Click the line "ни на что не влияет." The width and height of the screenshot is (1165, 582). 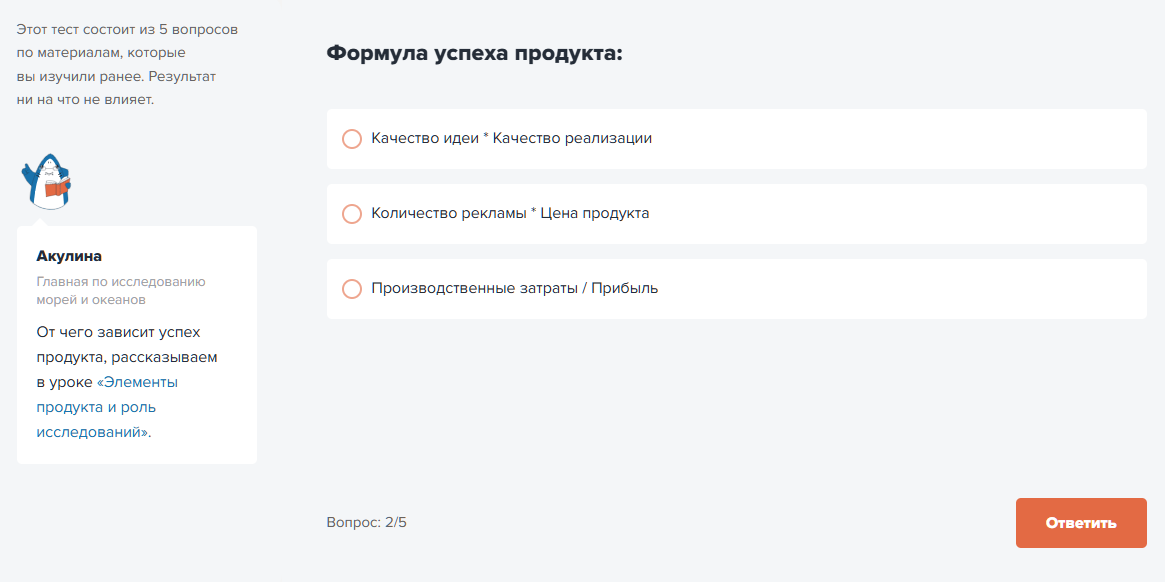pyautogui.click(x=85, y=100)
